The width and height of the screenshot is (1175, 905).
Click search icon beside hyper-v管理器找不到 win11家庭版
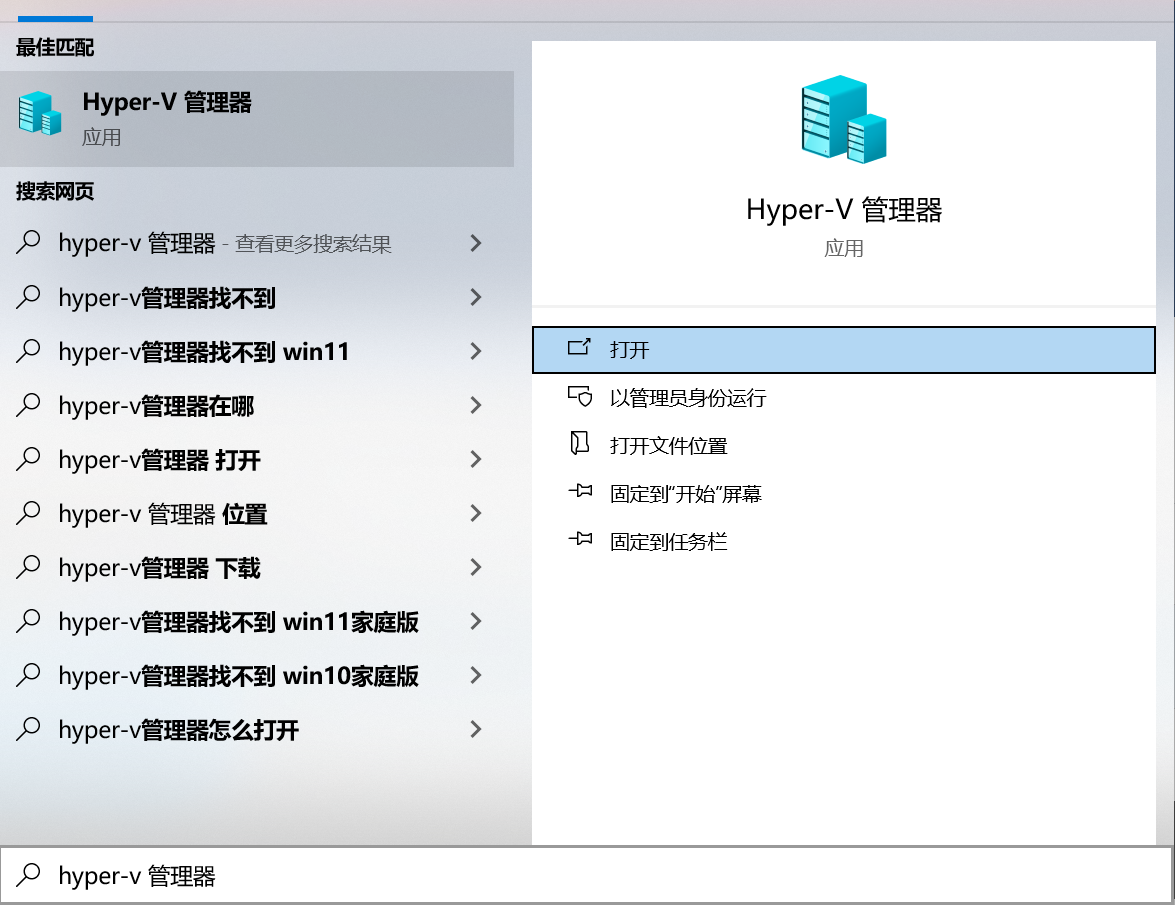[28, 620]
